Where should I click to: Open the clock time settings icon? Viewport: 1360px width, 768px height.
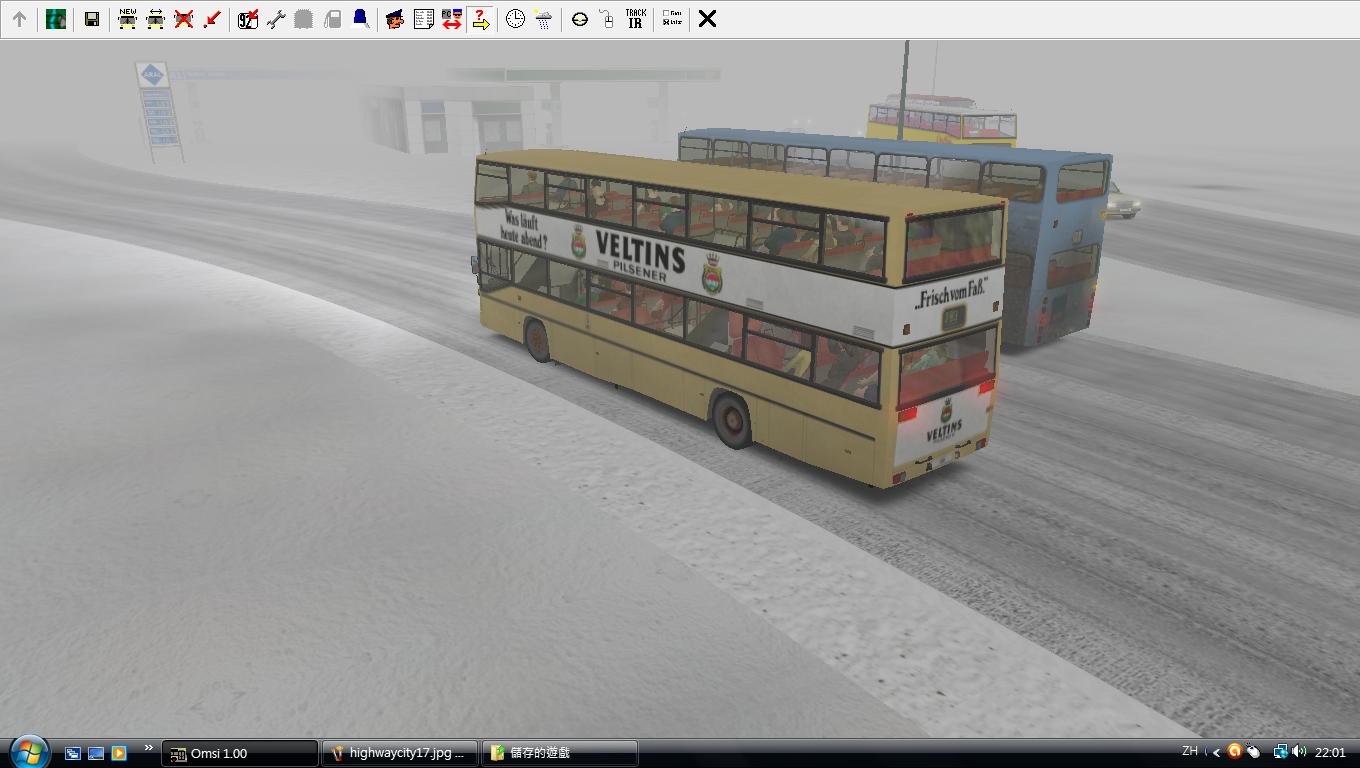[515, 19]
